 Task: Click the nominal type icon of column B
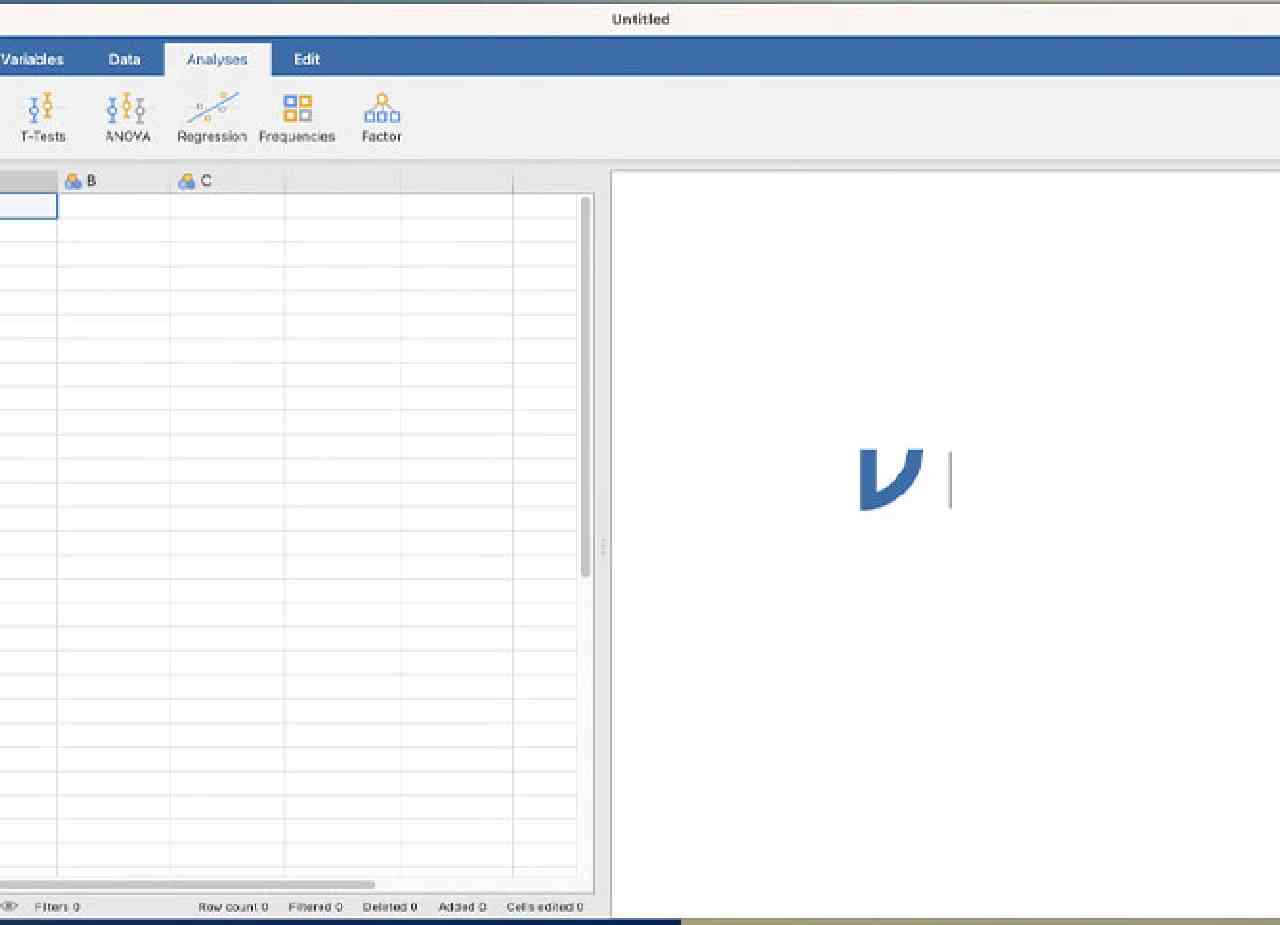[73, 181]
